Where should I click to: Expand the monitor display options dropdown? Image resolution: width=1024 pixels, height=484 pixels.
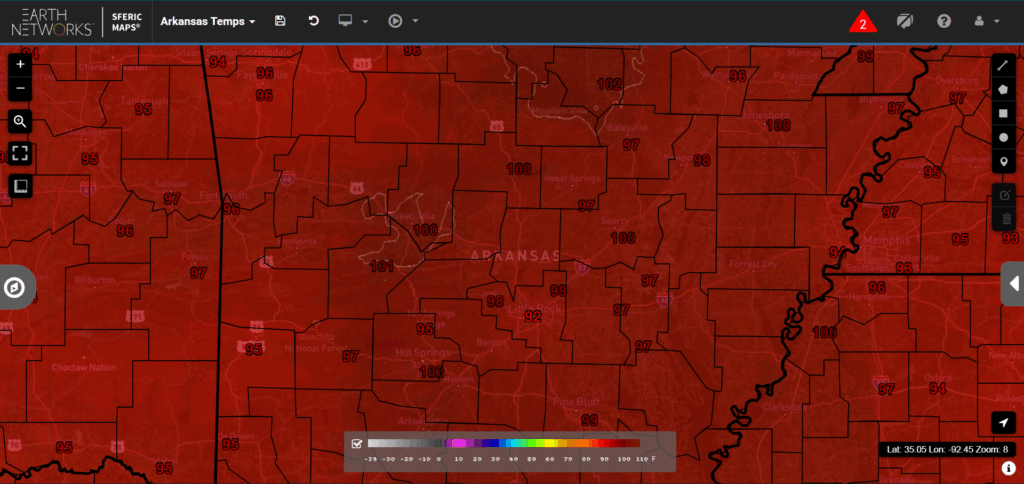[x=354, y=21]
